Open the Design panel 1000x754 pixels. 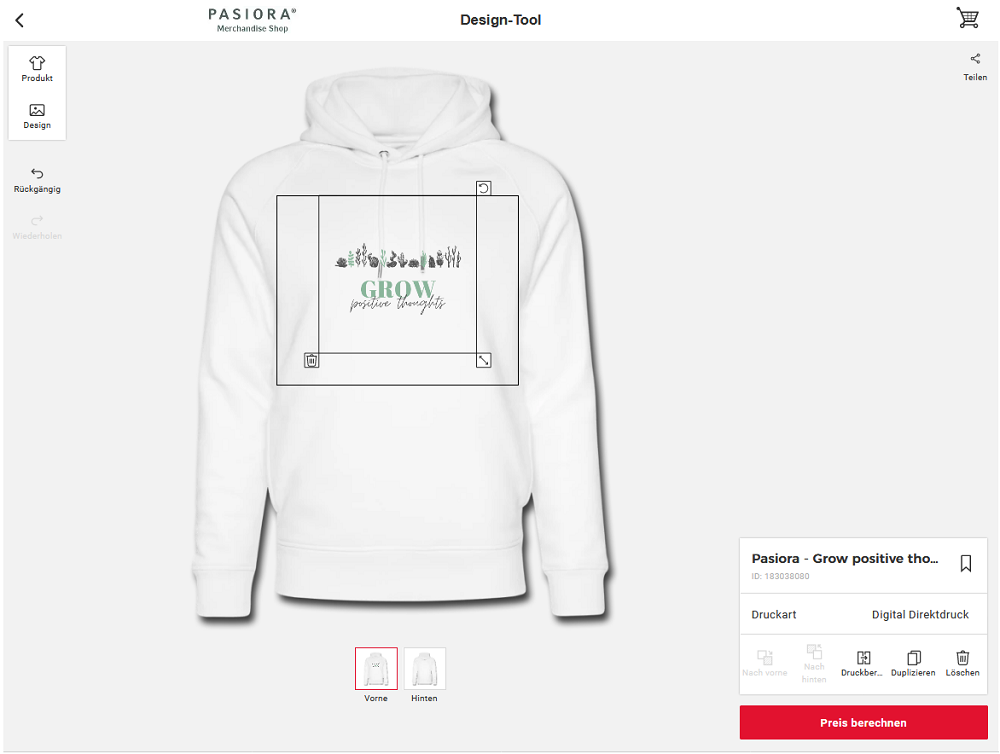(x=37, y=116)
